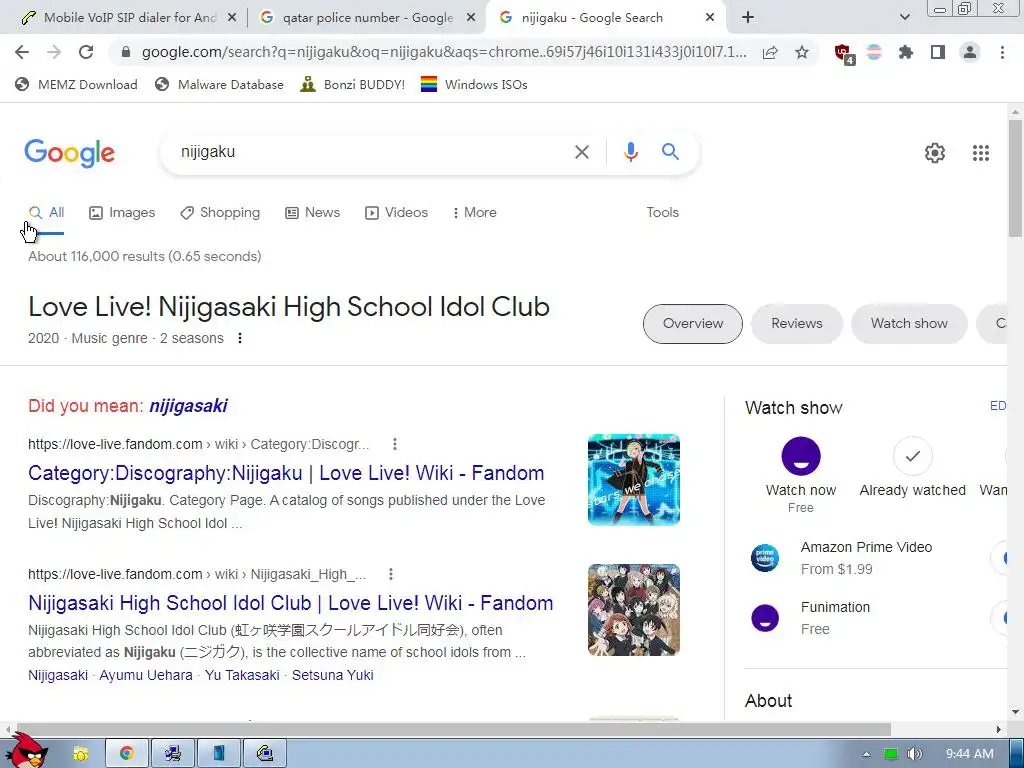This screenshot has width=1024, height=768.
Task: Open a new tab with the plus button
Action: tap(748, 18)
